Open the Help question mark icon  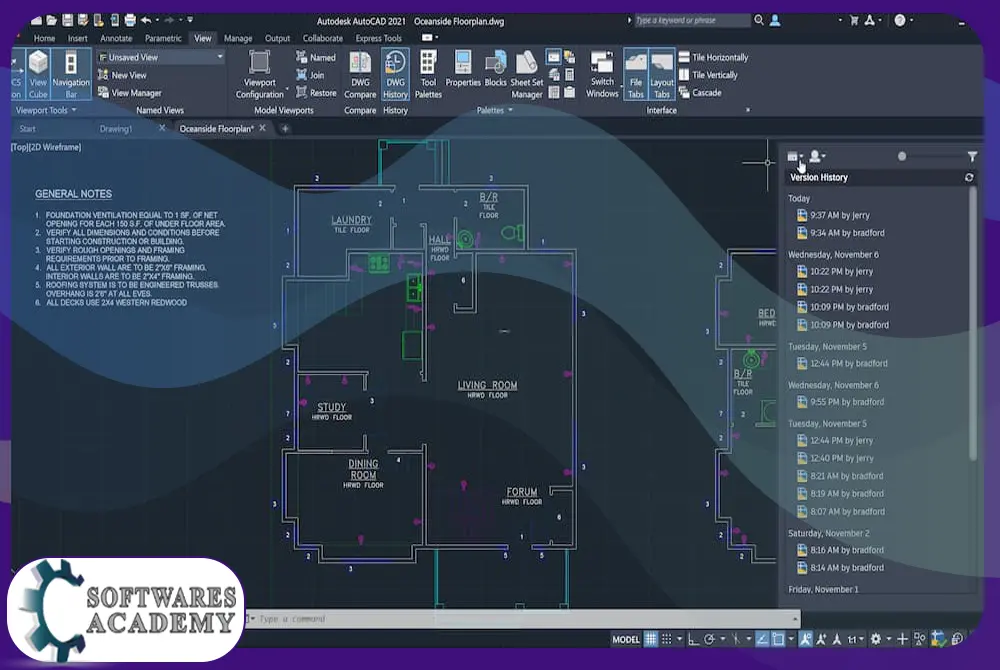(x=900, y=20)
